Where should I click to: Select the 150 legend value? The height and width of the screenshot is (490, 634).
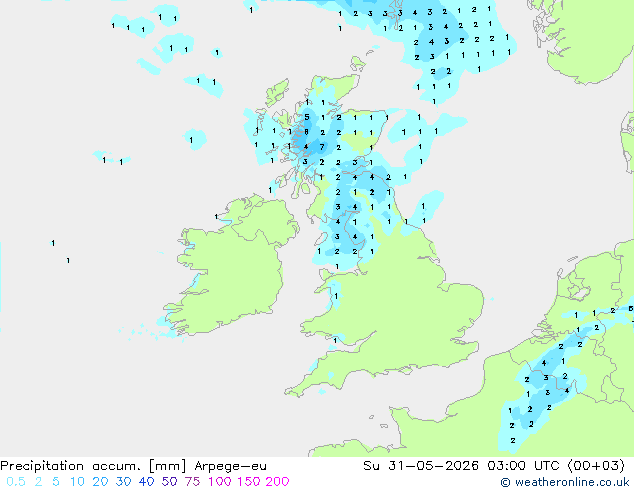[x=249, y=482]
